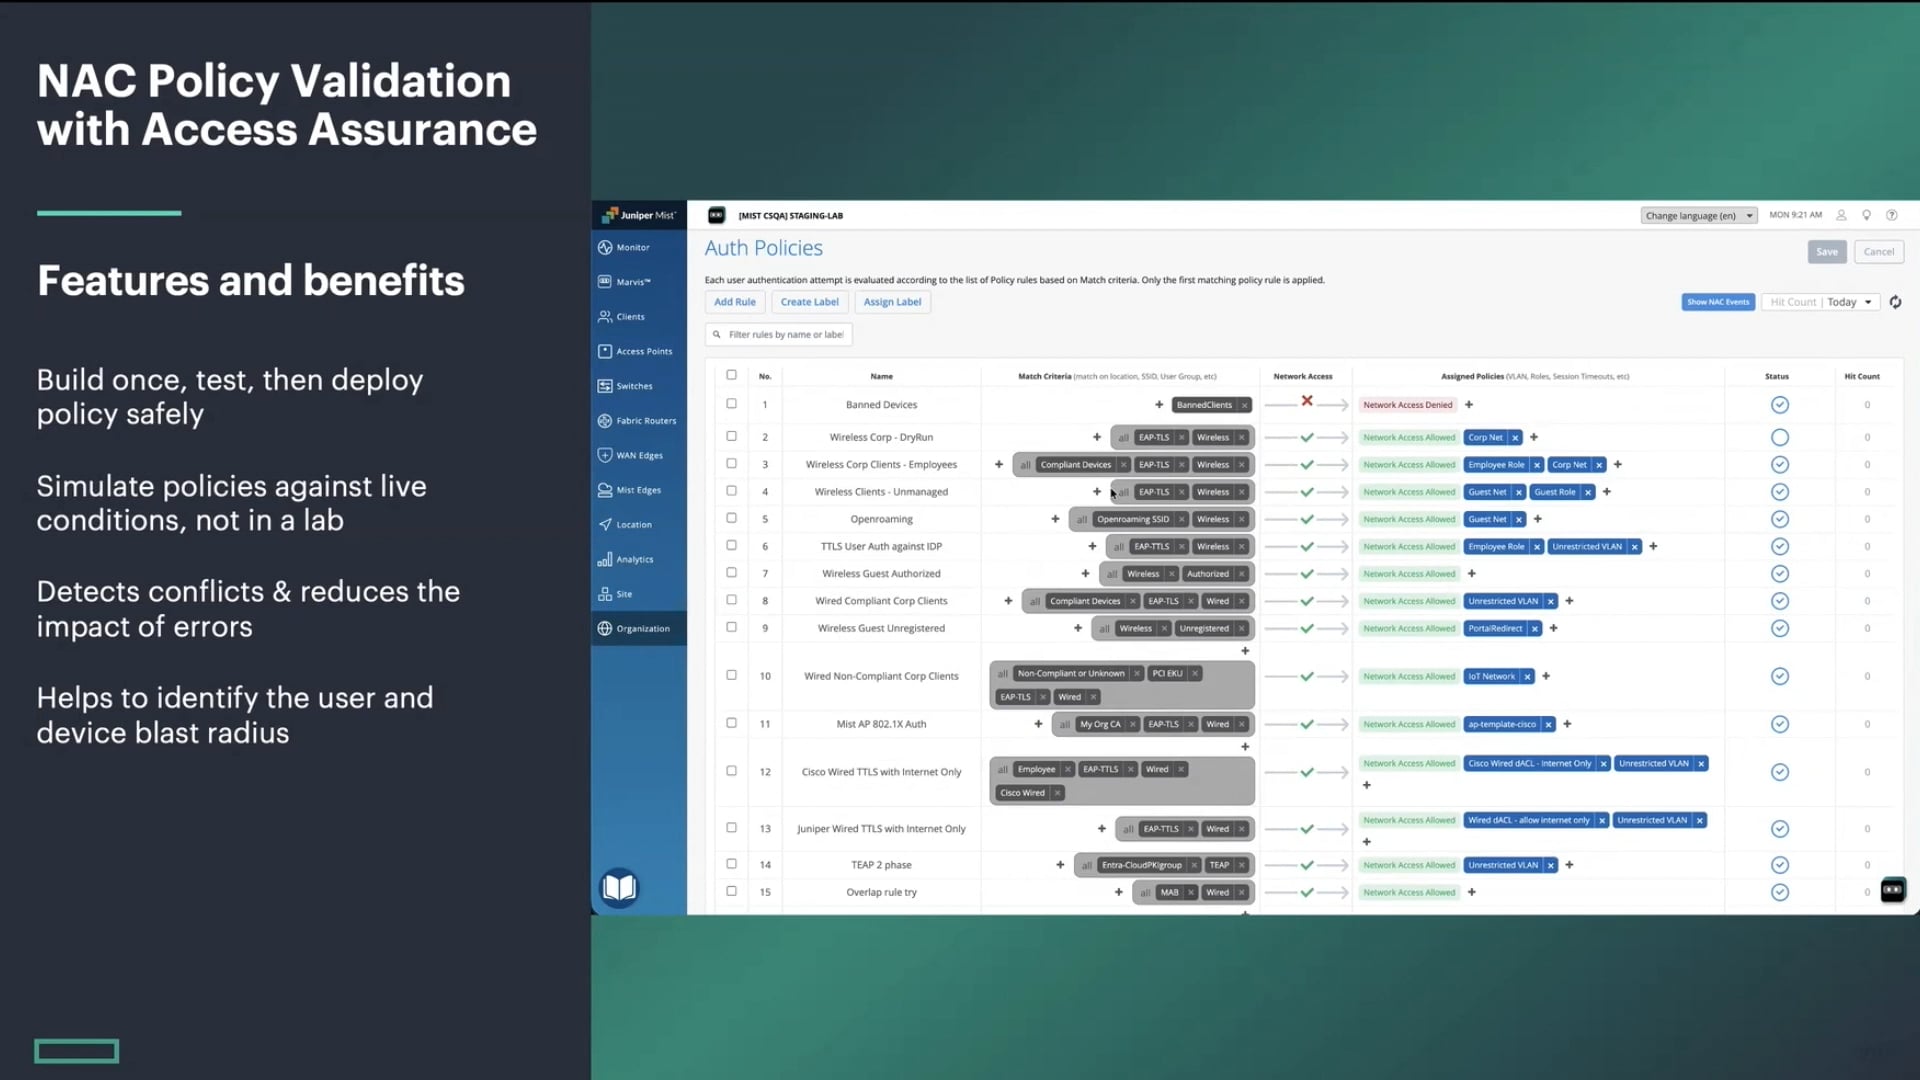The image size is (1920, 1080).
Task: Click the Overlap rule try rule name
Action: point(881,892)
